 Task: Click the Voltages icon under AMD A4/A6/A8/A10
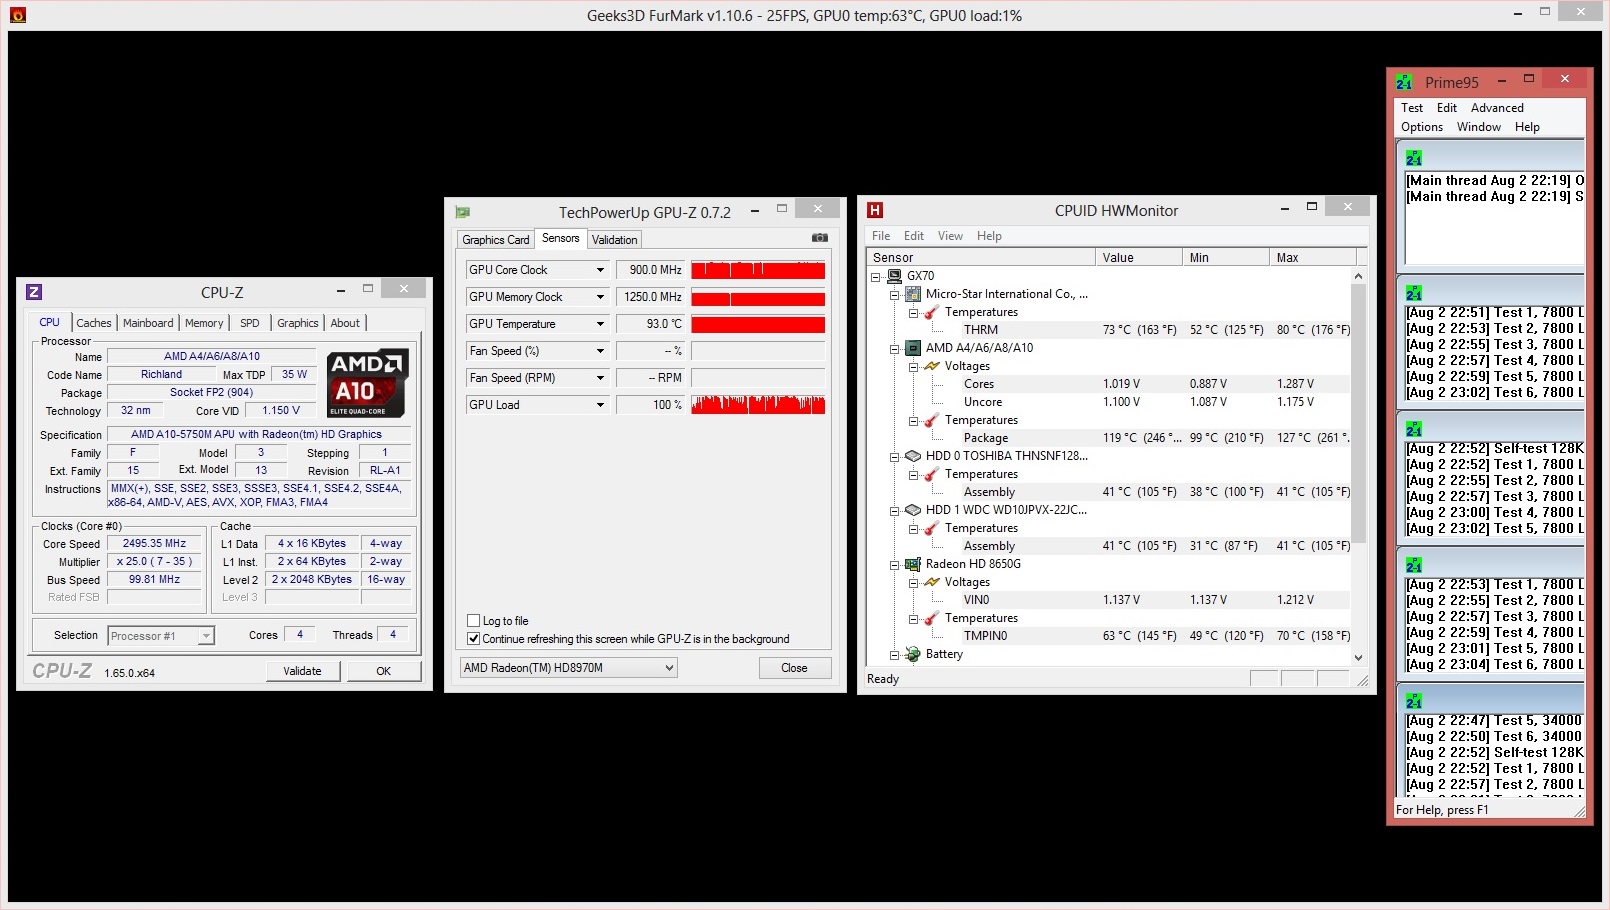932,366
